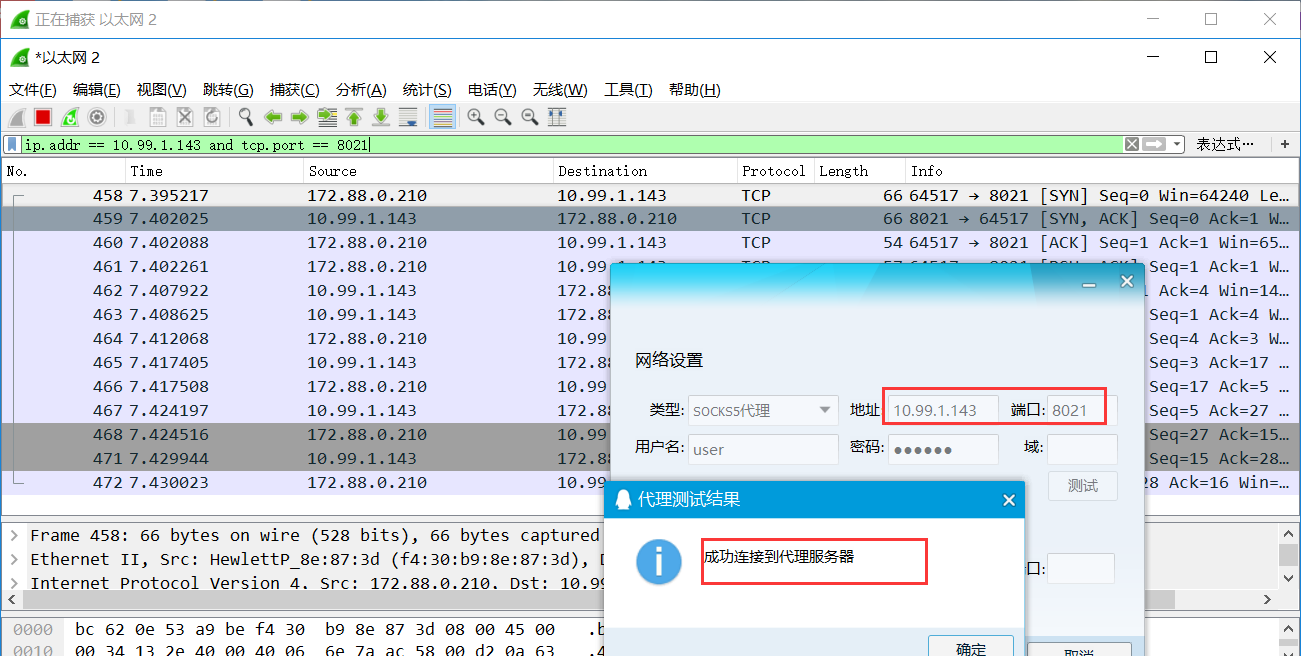Open the 编辑(E) menu
Image resolution: width=1301 pixels, height=656 pixels.
coord(97,90)
